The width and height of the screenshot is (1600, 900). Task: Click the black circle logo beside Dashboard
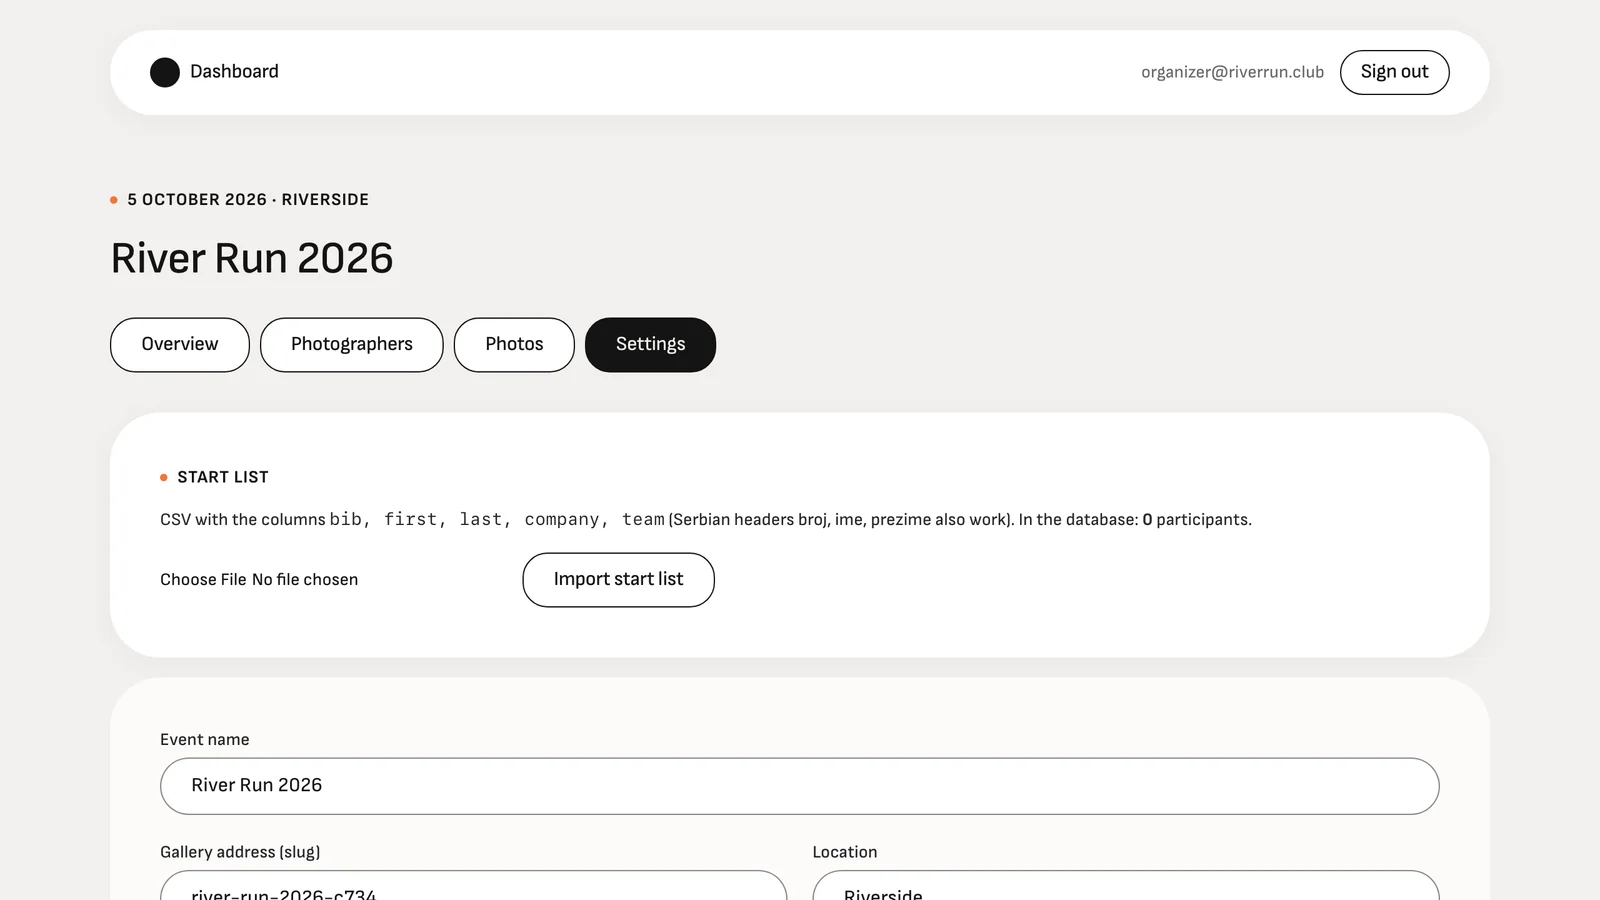[x=165, y=72]
